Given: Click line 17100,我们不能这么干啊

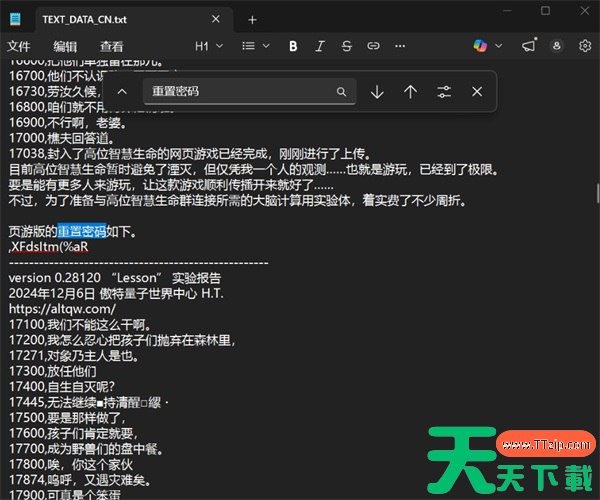Looking at the screenshot, I should [x=80, y=325].
